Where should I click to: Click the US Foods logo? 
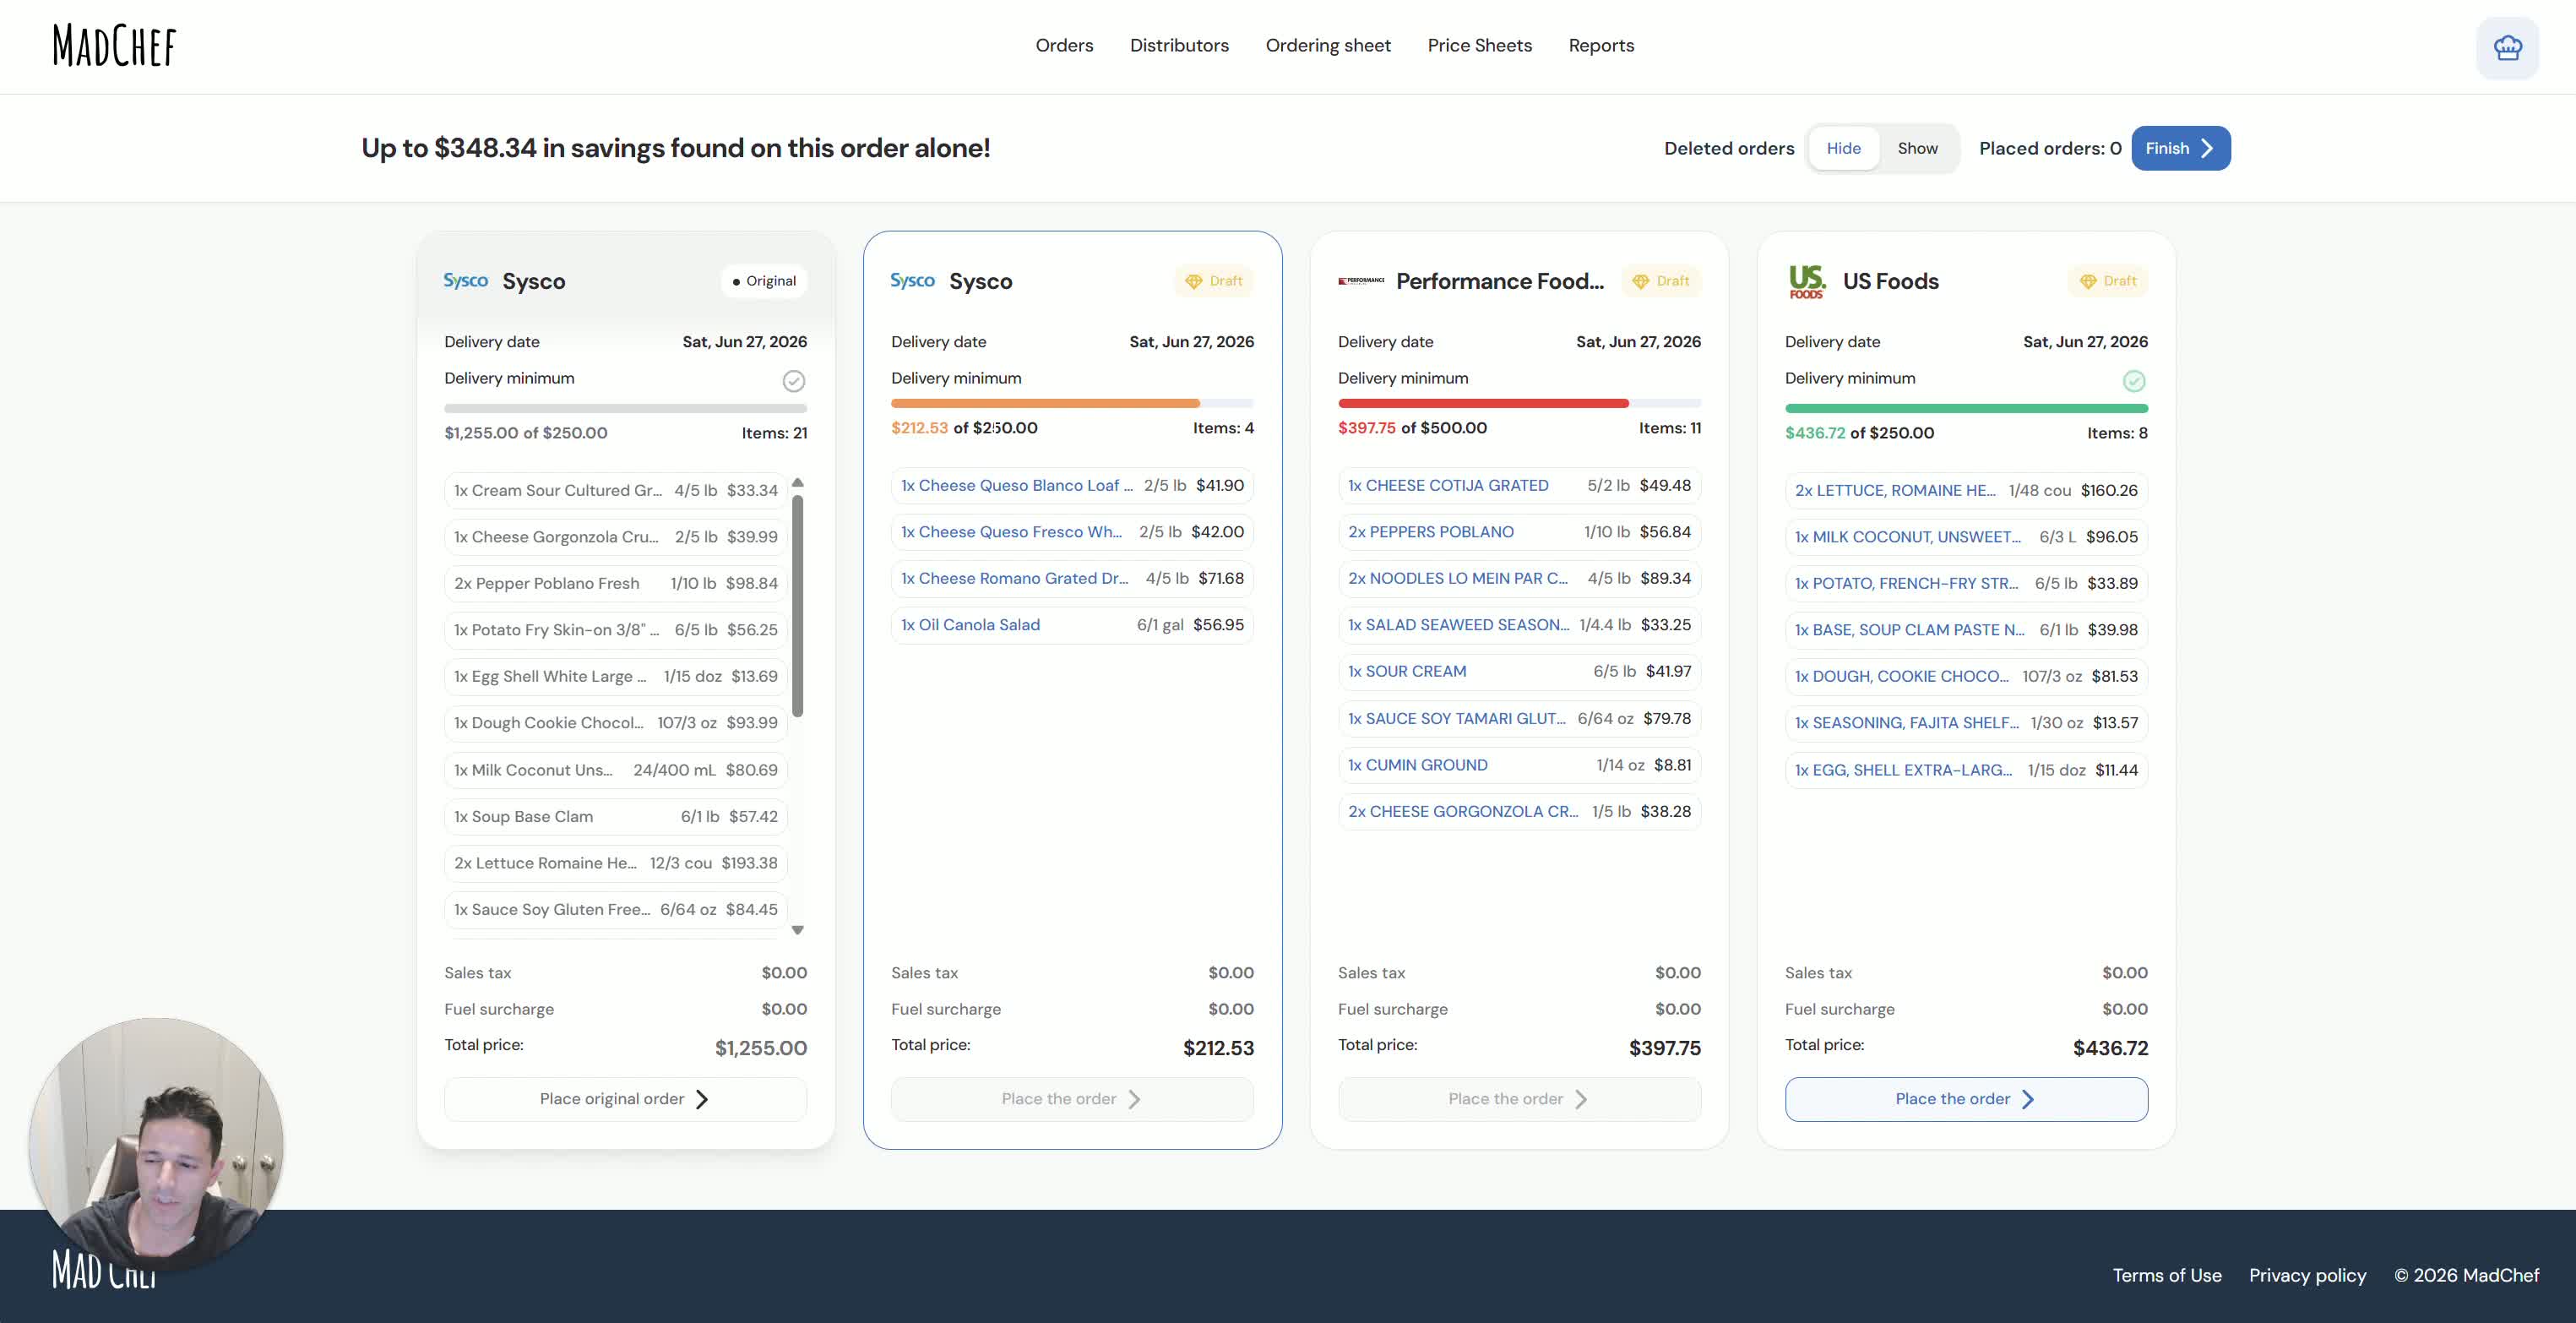coord(1807,281)
